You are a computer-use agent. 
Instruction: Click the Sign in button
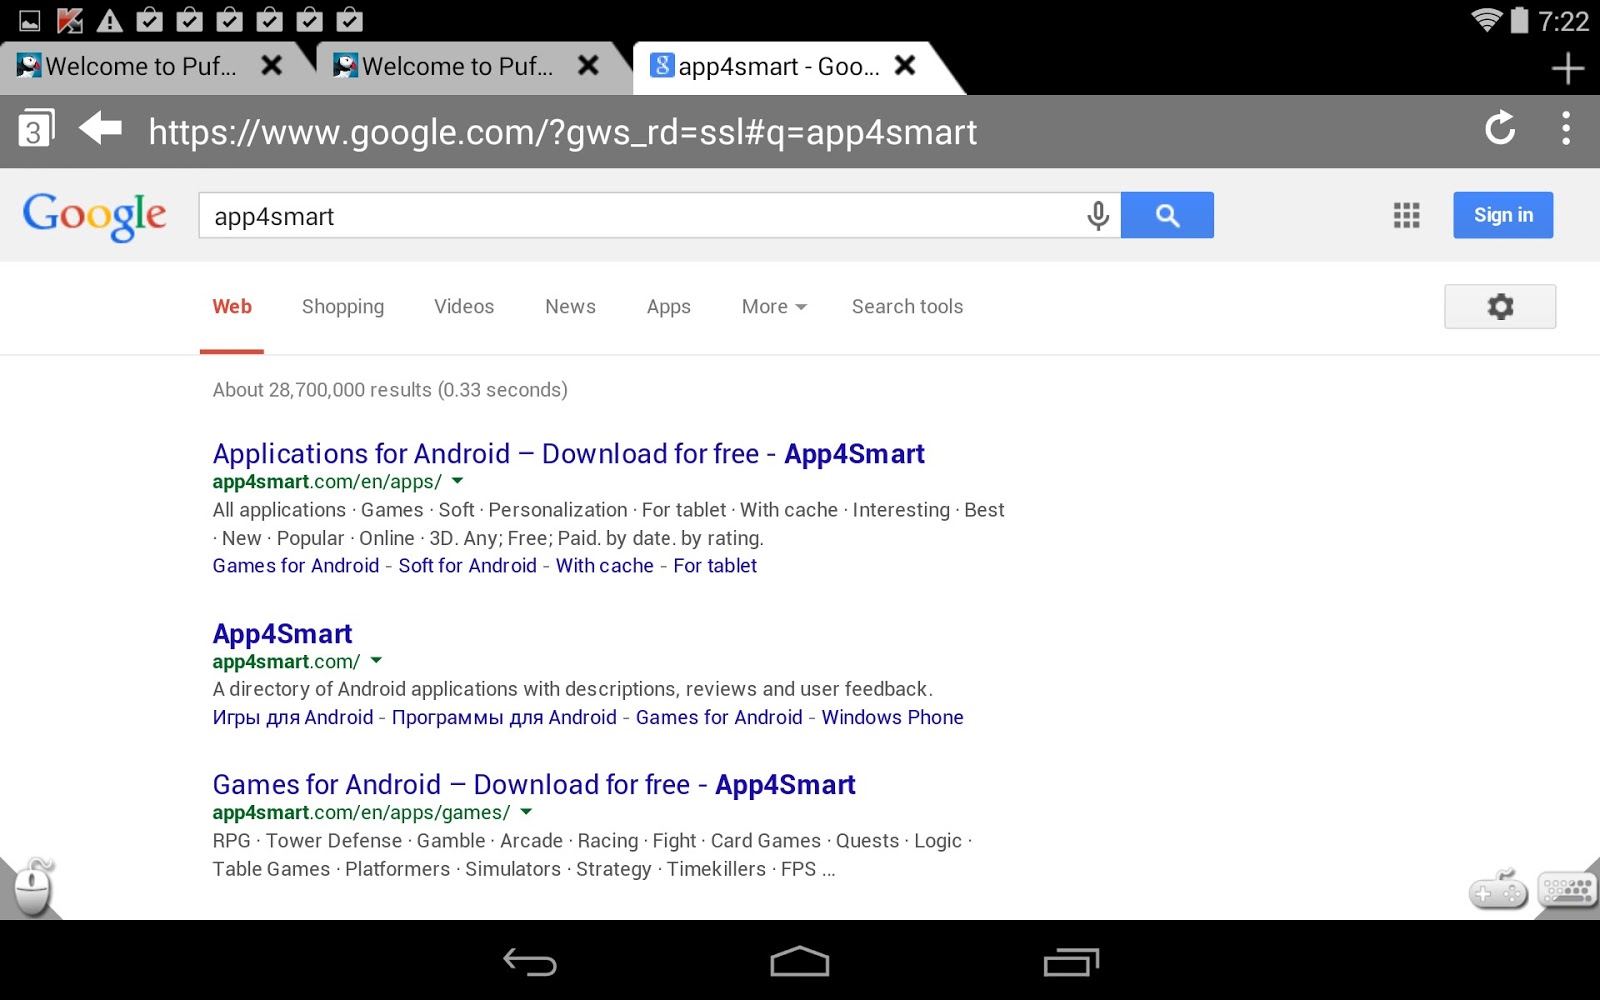coord(1503,215)
